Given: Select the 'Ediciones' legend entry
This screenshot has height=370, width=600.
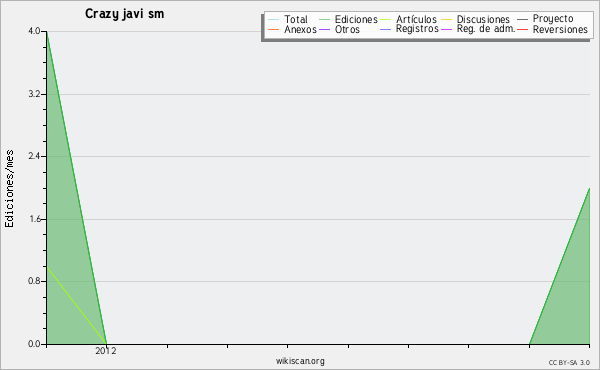Looking at the screenshot, I should tap(356, 20).
